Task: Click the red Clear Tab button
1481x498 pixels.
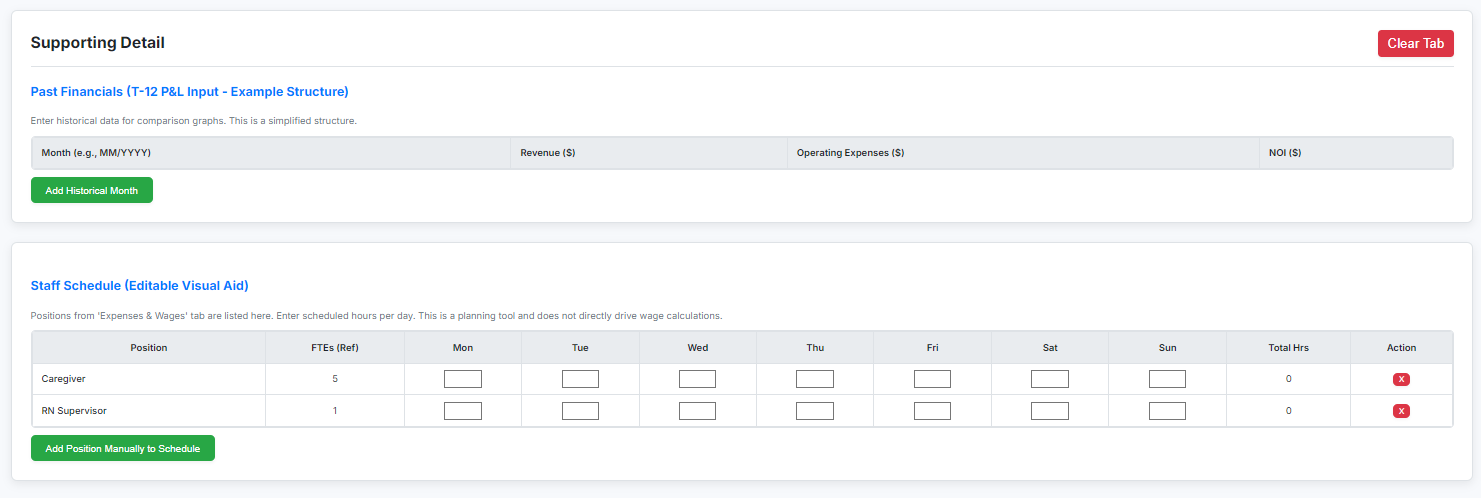Action: coord(1415,43)
